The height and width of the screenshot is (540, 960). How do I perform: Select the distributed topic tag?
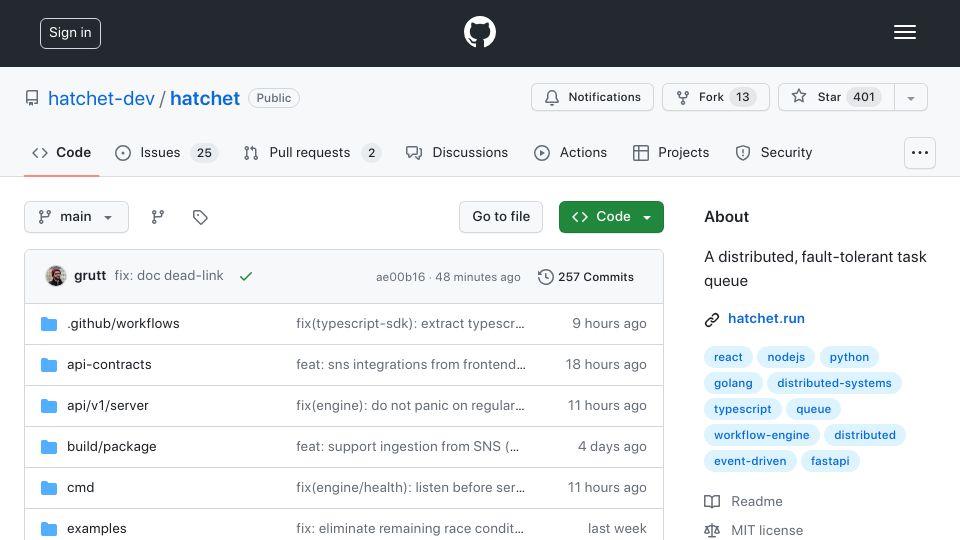tap(864, 435)
